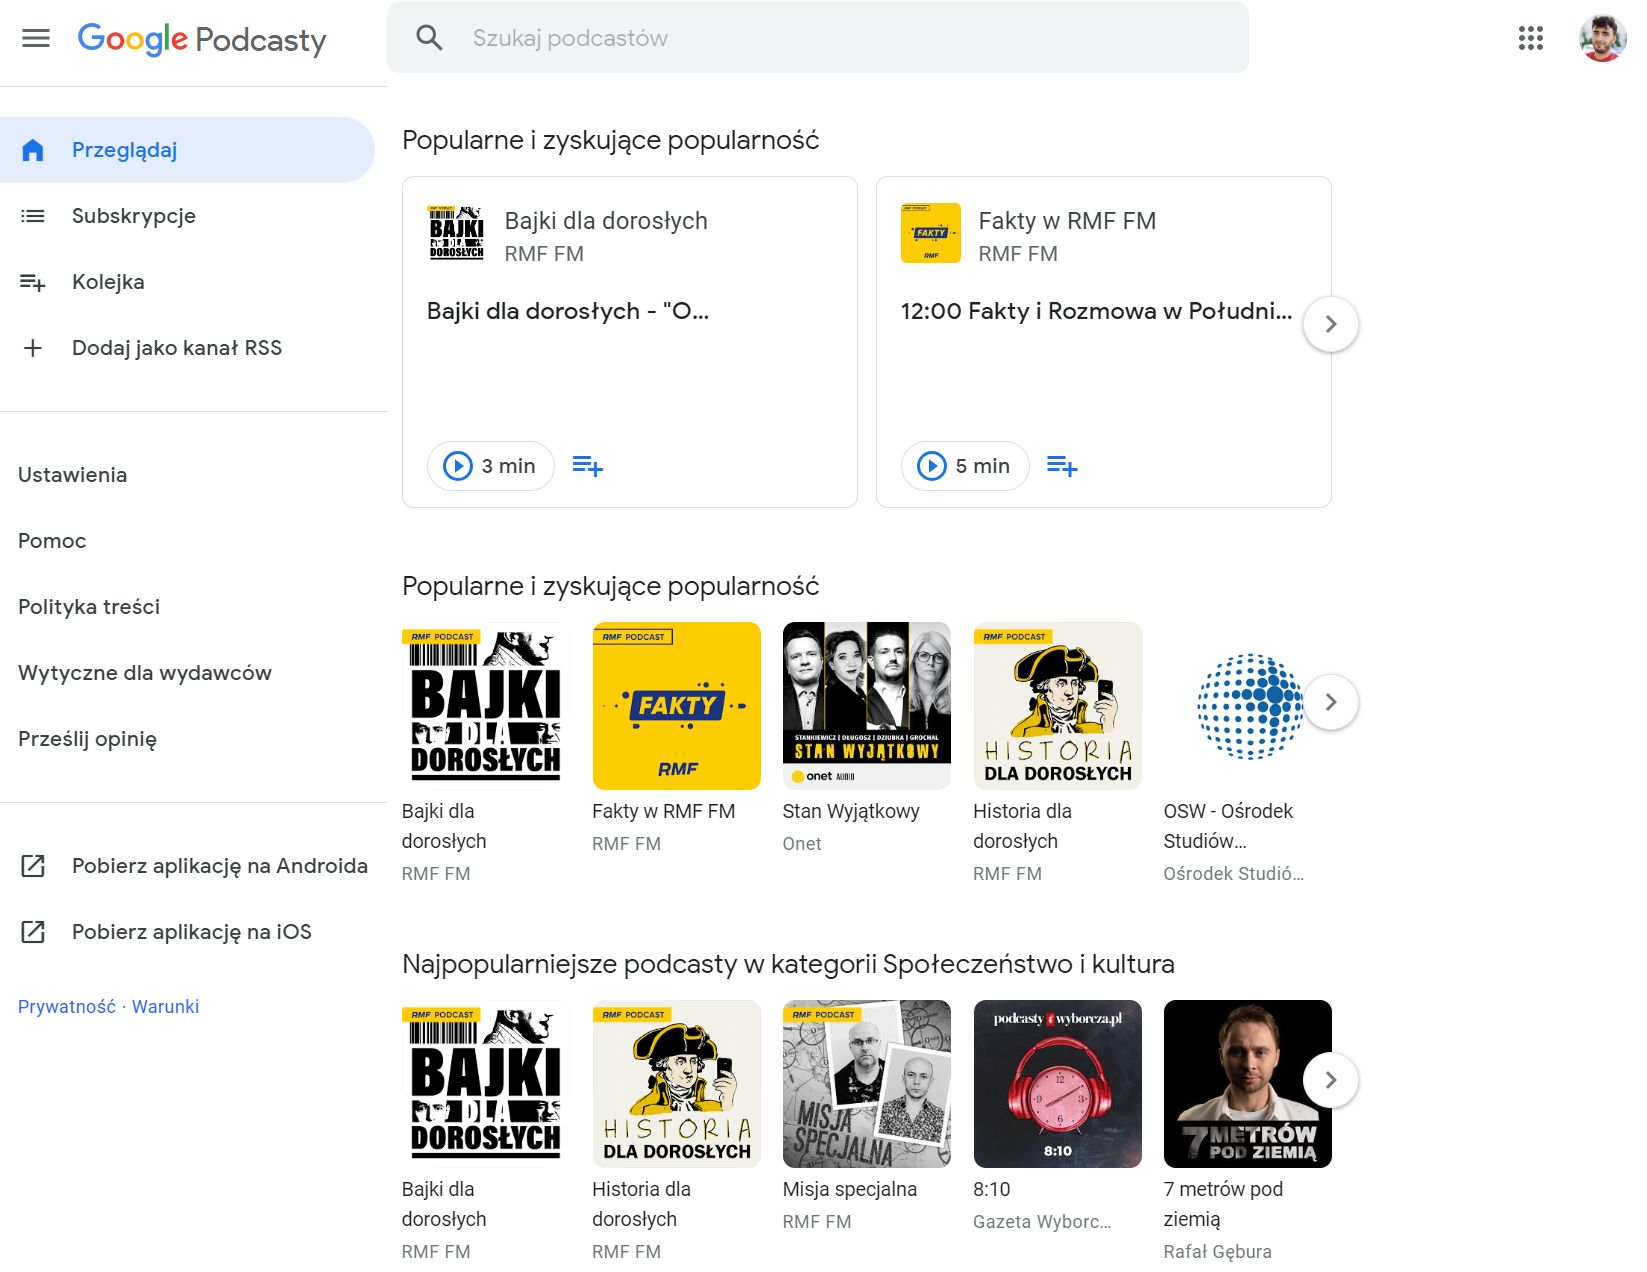
Task: Open the hamburger main menu
Action: pyautogui.click(x=36, y=39)
